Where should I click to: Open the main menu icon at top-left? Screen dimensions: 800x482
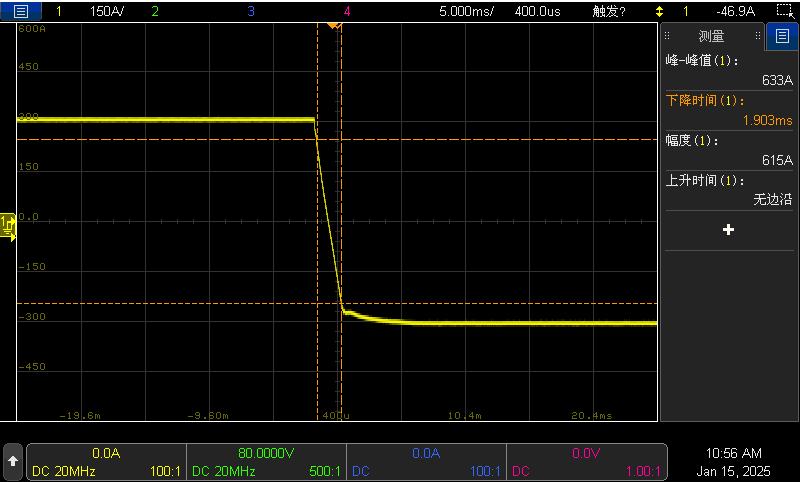[x=21, y=11]
